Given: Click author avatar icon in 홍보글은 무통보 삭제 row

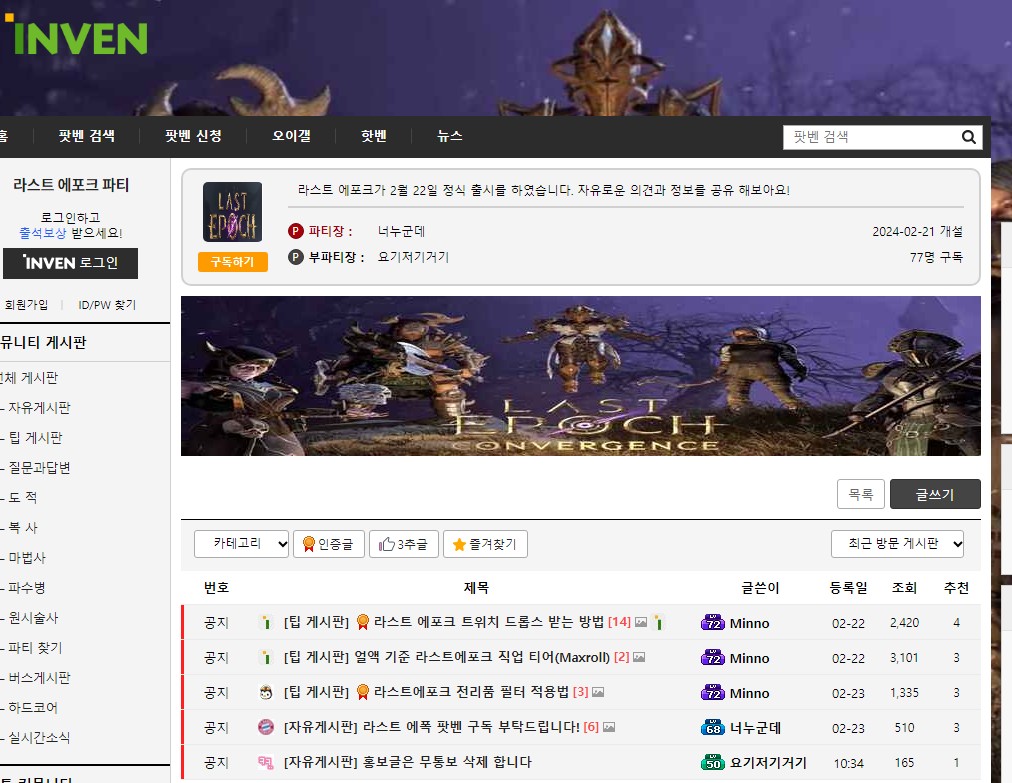Looking at the screenshot, I should pos(265,762).
